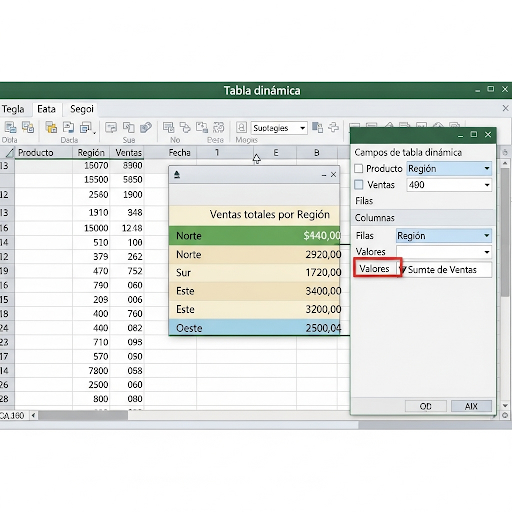Click the OD button in field panel

[x=426, y=406]
